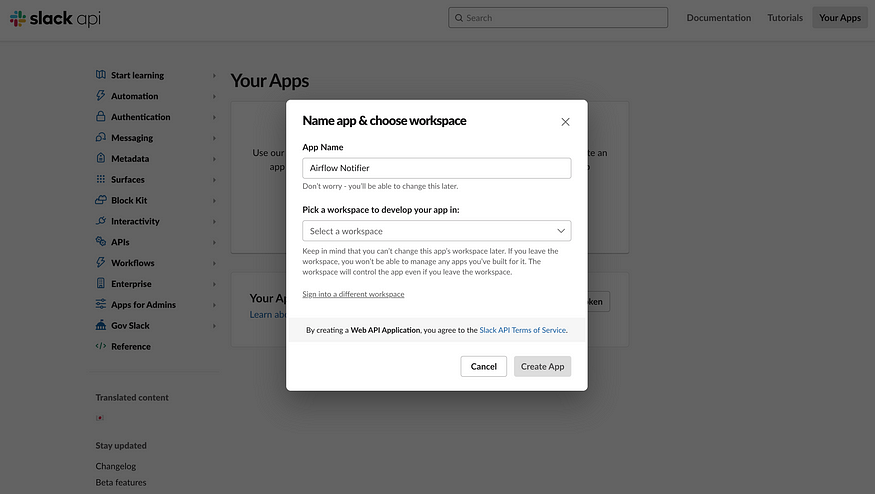The height and width of the screenshot is (494, 875).
Task: Open the Your Apps nav tab
Action: pyautogui.click(x=840, y=18)
